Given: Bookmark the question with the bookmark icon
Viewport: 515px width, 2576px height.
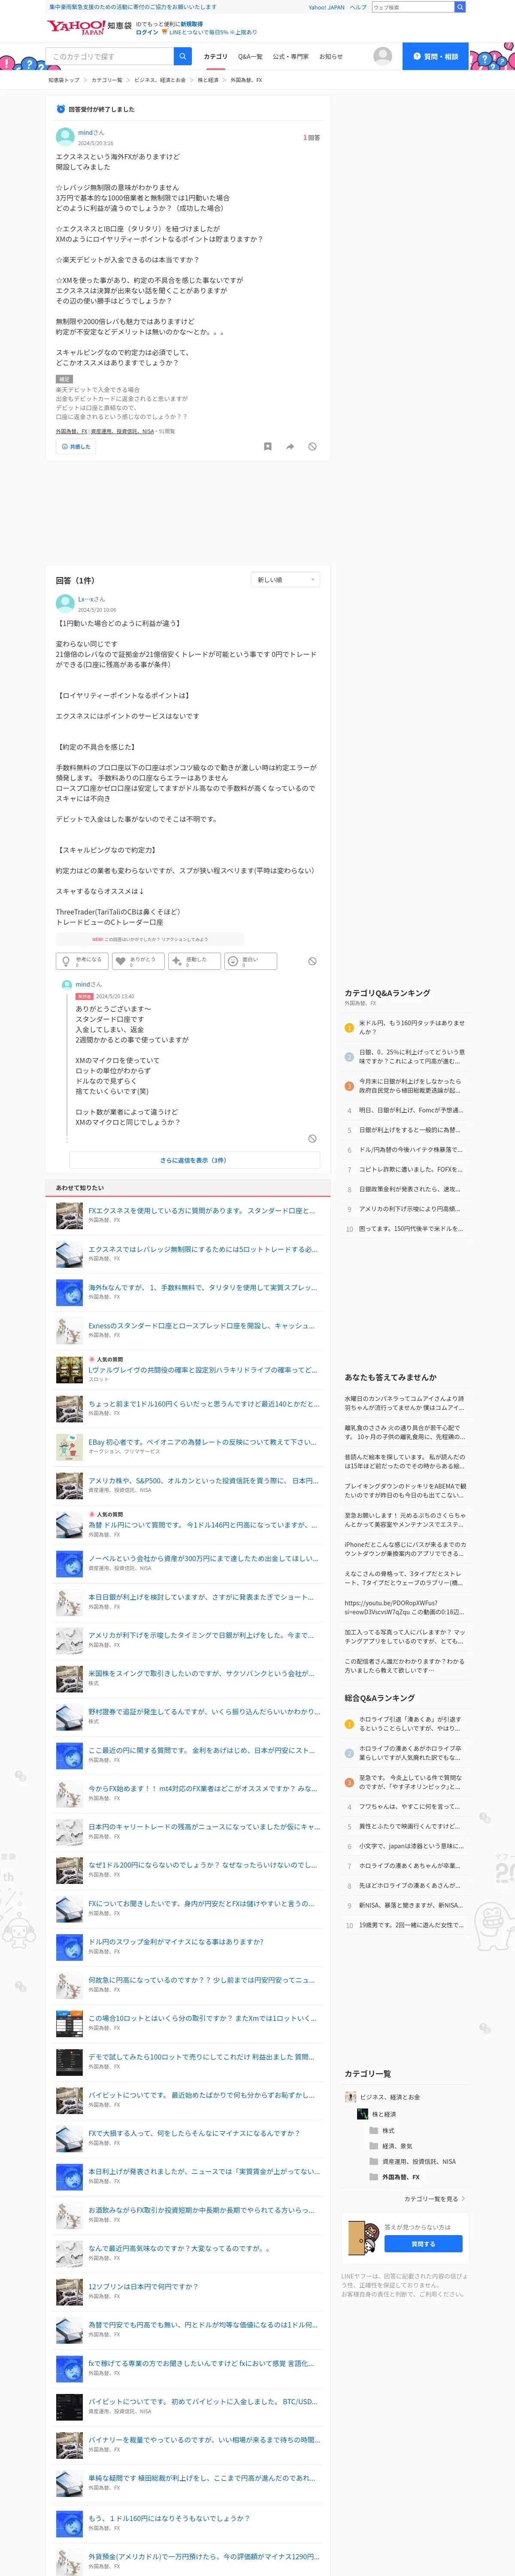Looking at the screenshot, I should click(x=267, y=447).
